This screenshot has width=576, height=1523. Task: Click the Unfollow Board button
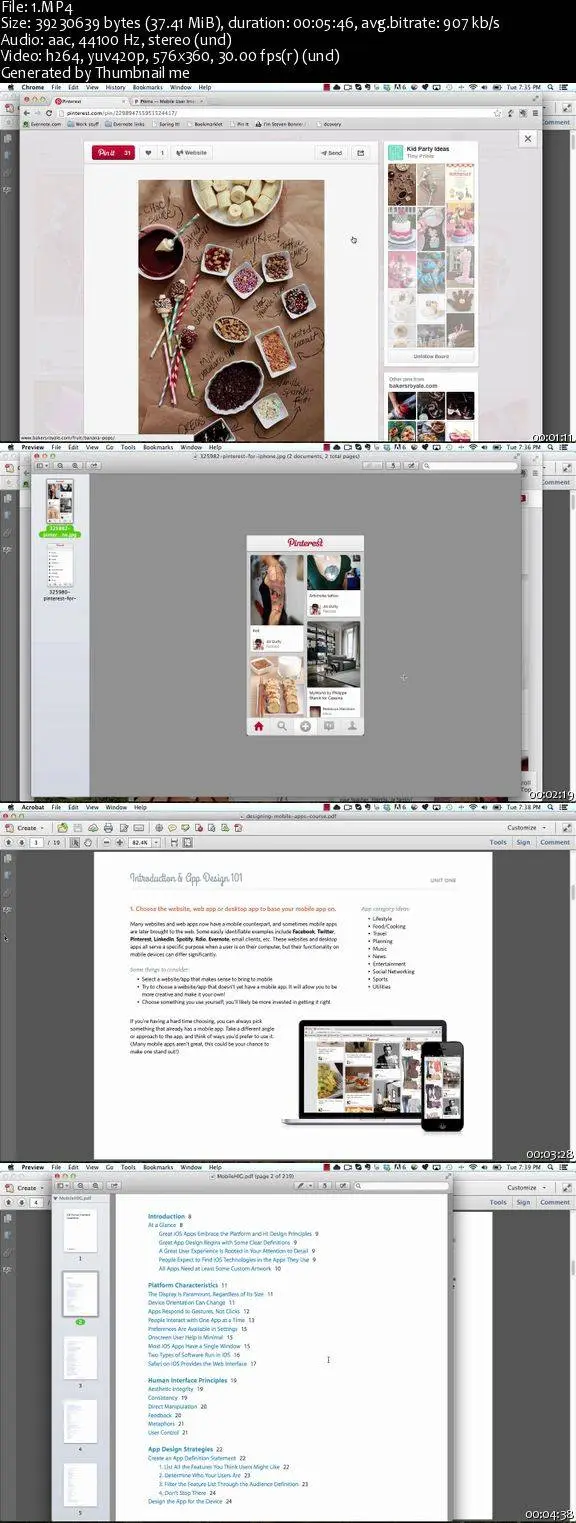click(432, 356)
